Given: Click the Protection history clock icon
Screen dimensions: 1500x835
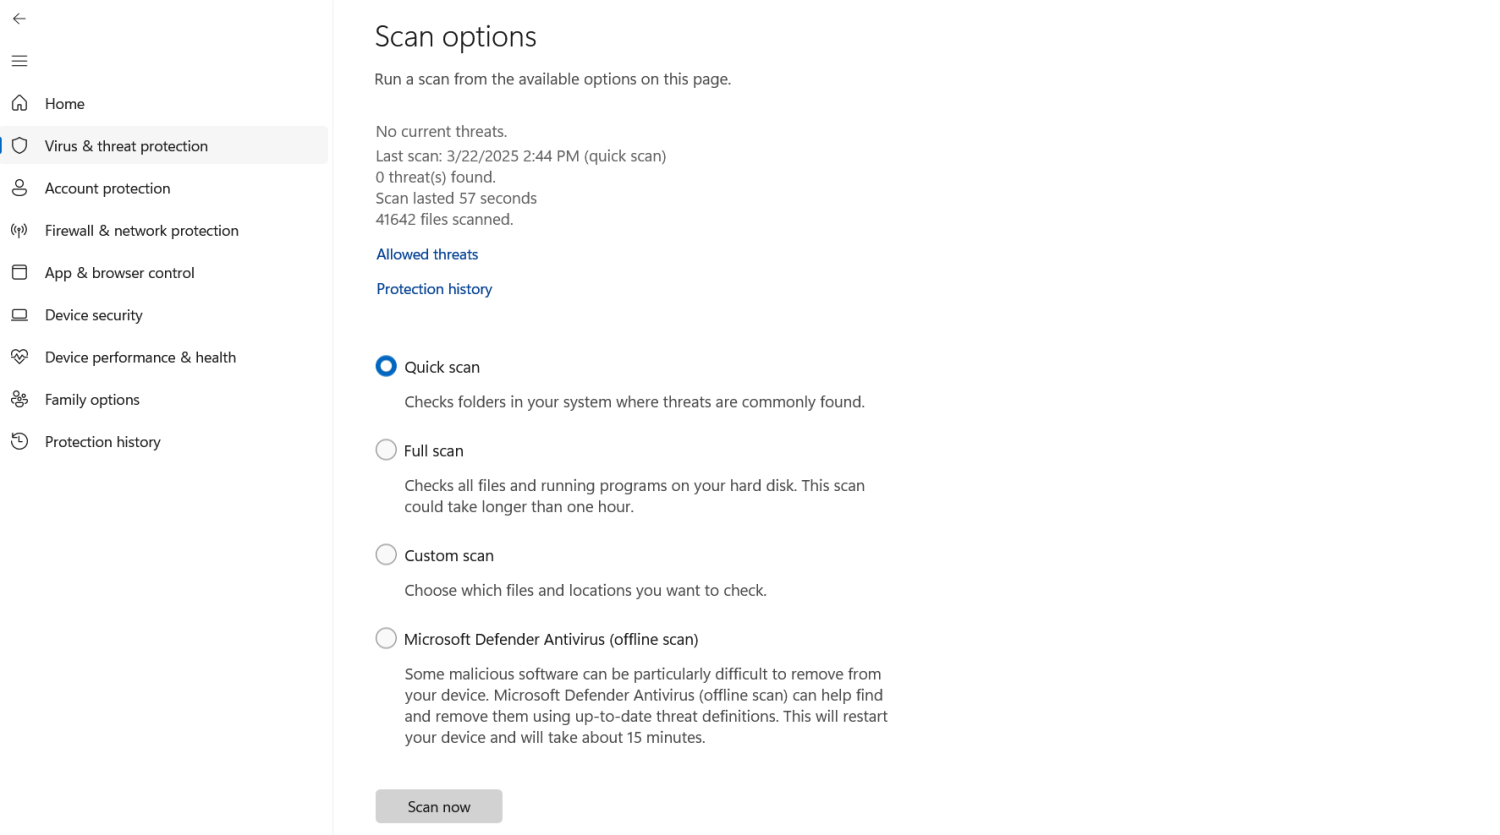Looking at the screenshot, I should 19,441.
